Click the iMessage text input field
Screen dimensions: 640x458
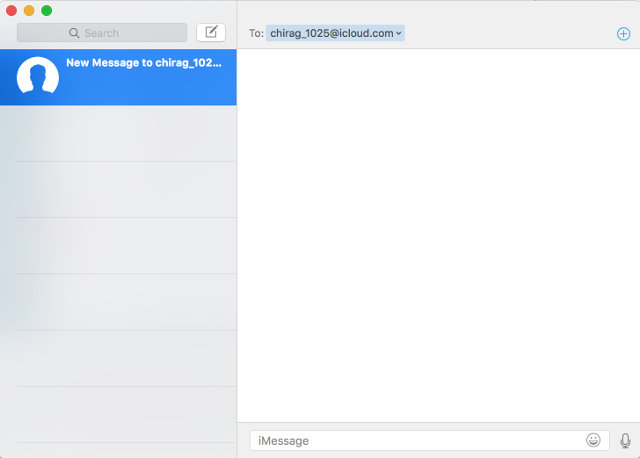[429, 440]
